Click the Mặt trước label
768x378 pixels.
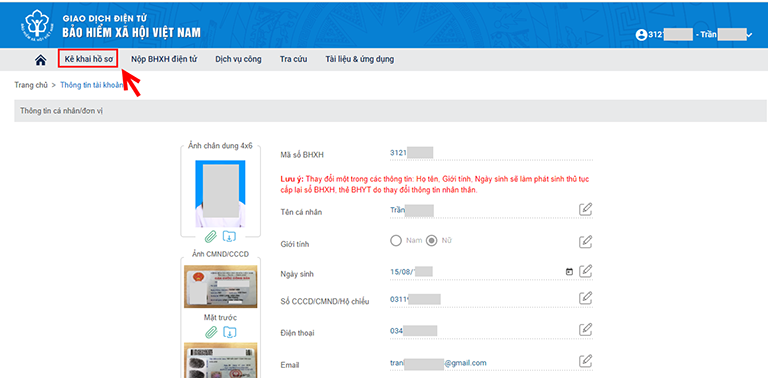[x=220, y=317]
